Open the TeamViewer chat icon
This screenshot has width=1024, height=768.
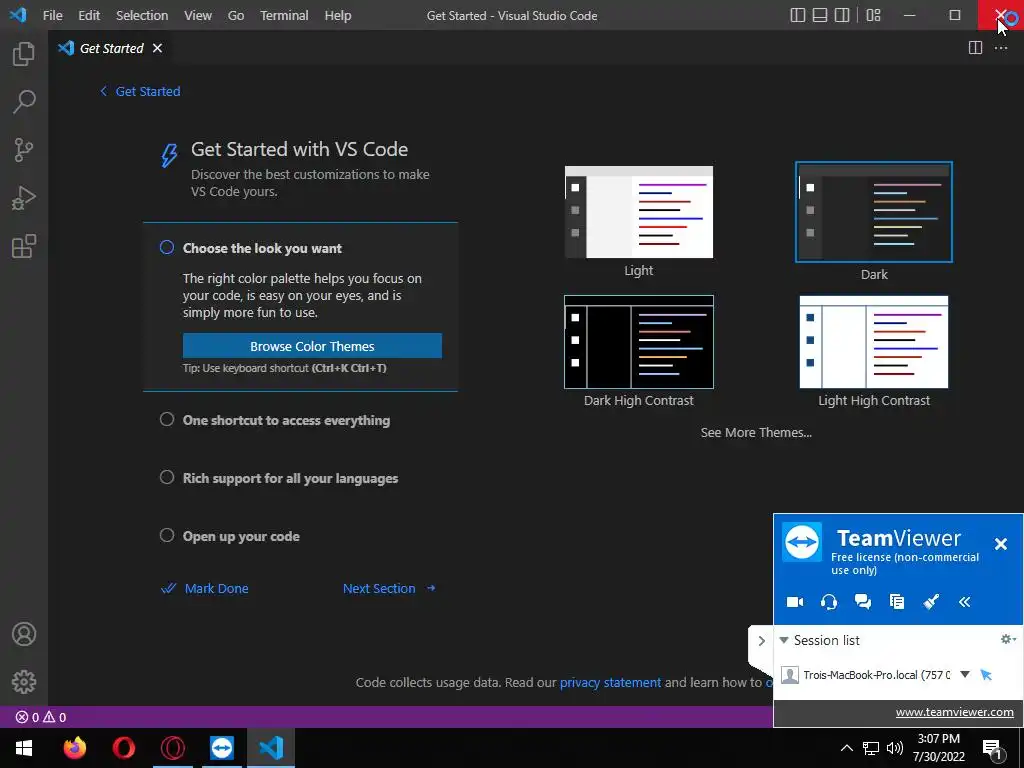coord(863,601)
